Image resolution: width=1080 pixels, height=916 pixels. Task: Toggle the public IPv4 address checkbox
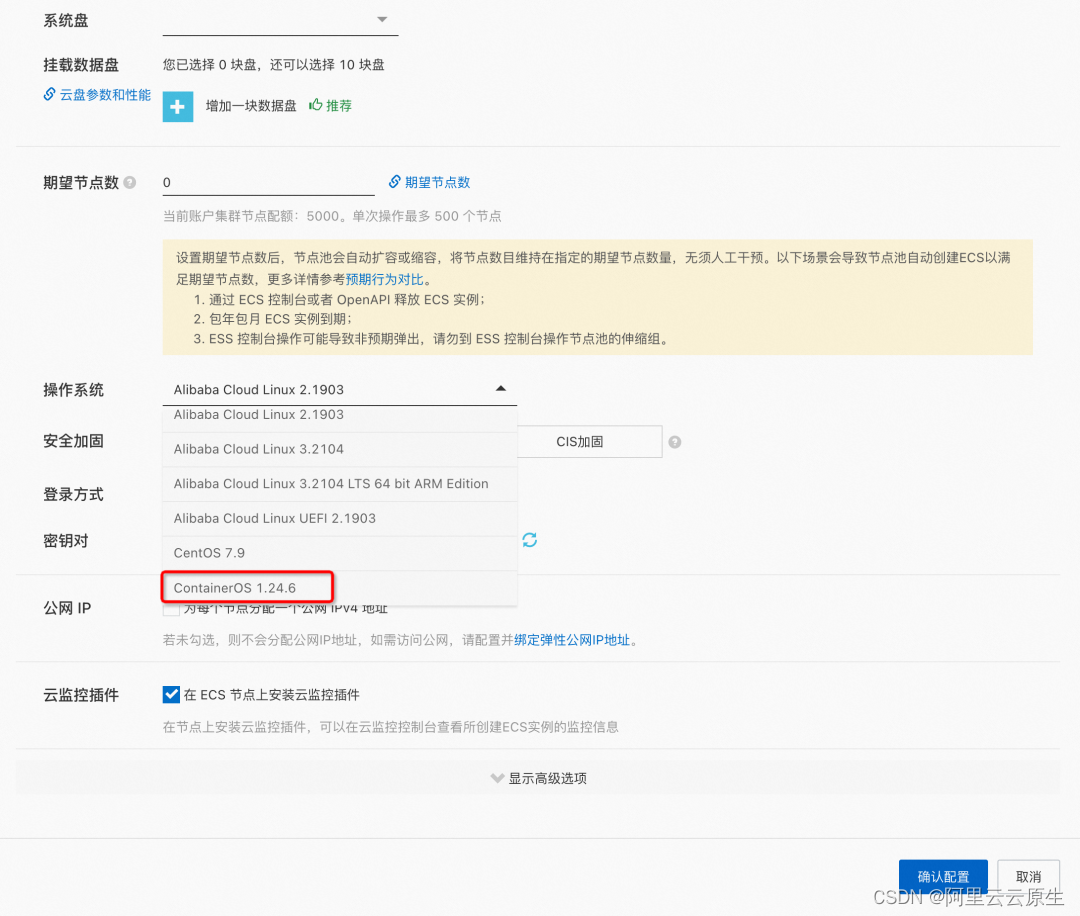[171, 609]
